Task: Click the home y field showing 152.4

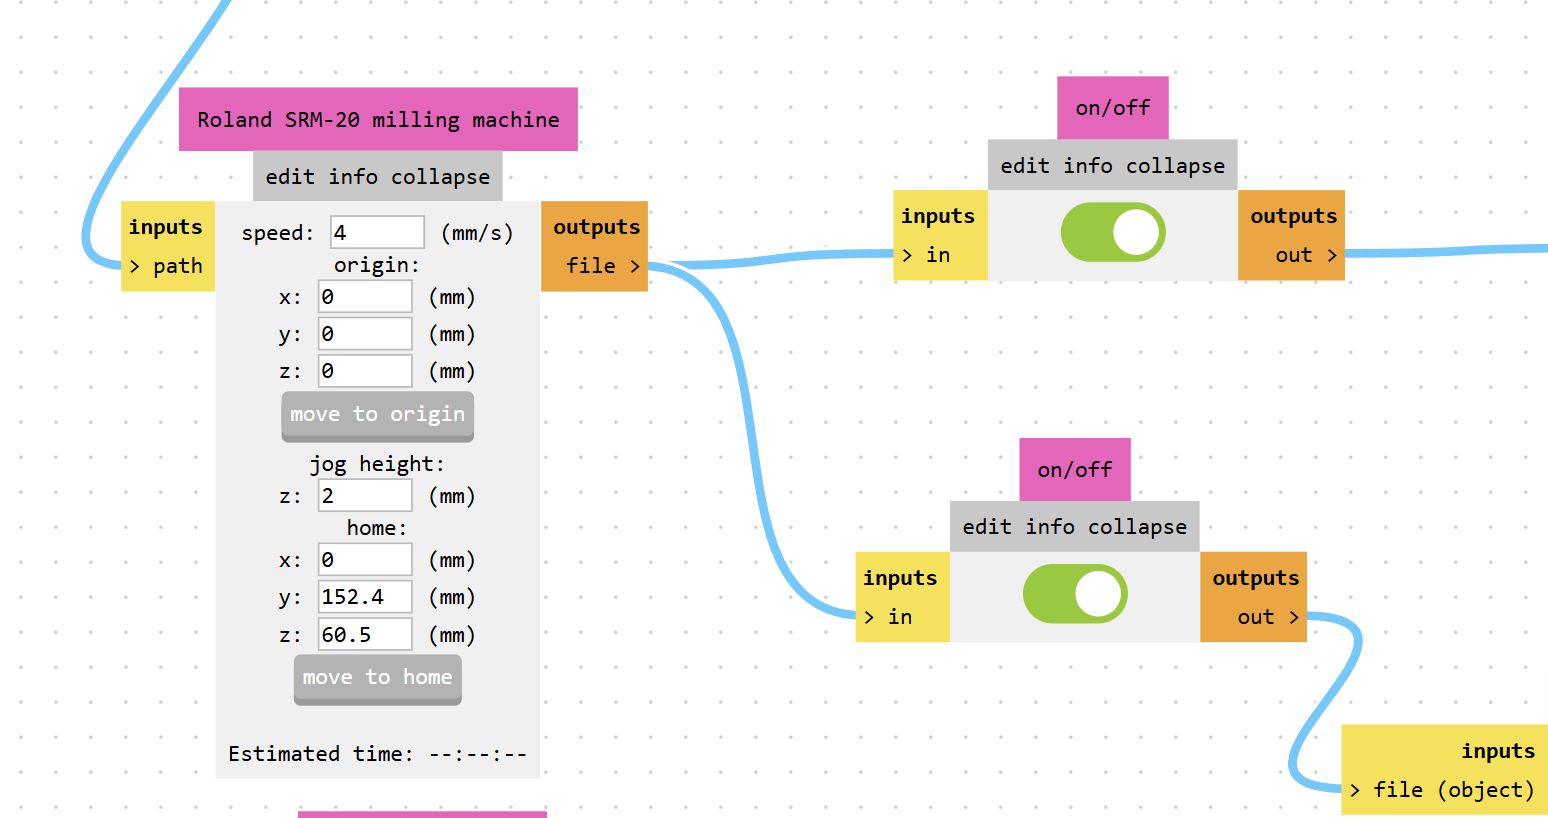Action: coord(364,597)
